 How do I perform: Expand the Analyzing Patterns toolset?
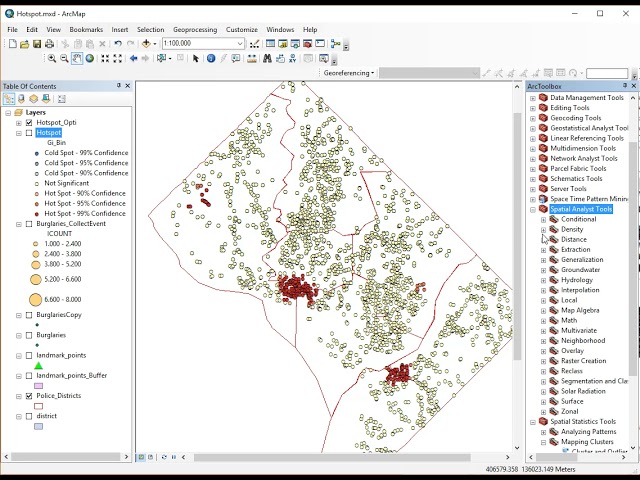(543, 432)
